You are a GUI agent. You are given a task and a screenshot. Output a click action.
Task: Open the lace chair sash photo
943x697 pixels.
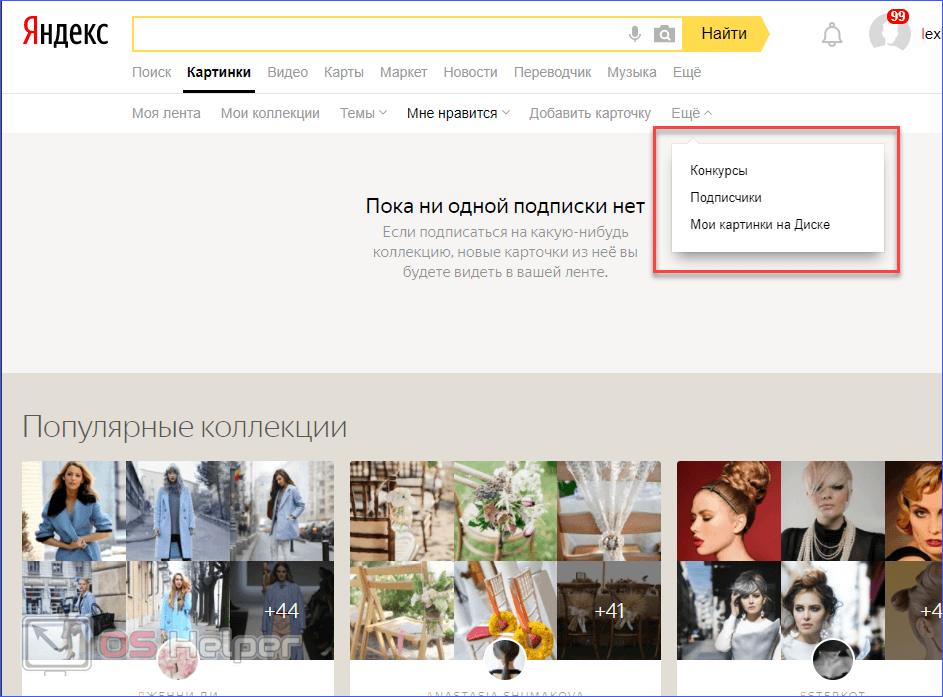(609, 511)
